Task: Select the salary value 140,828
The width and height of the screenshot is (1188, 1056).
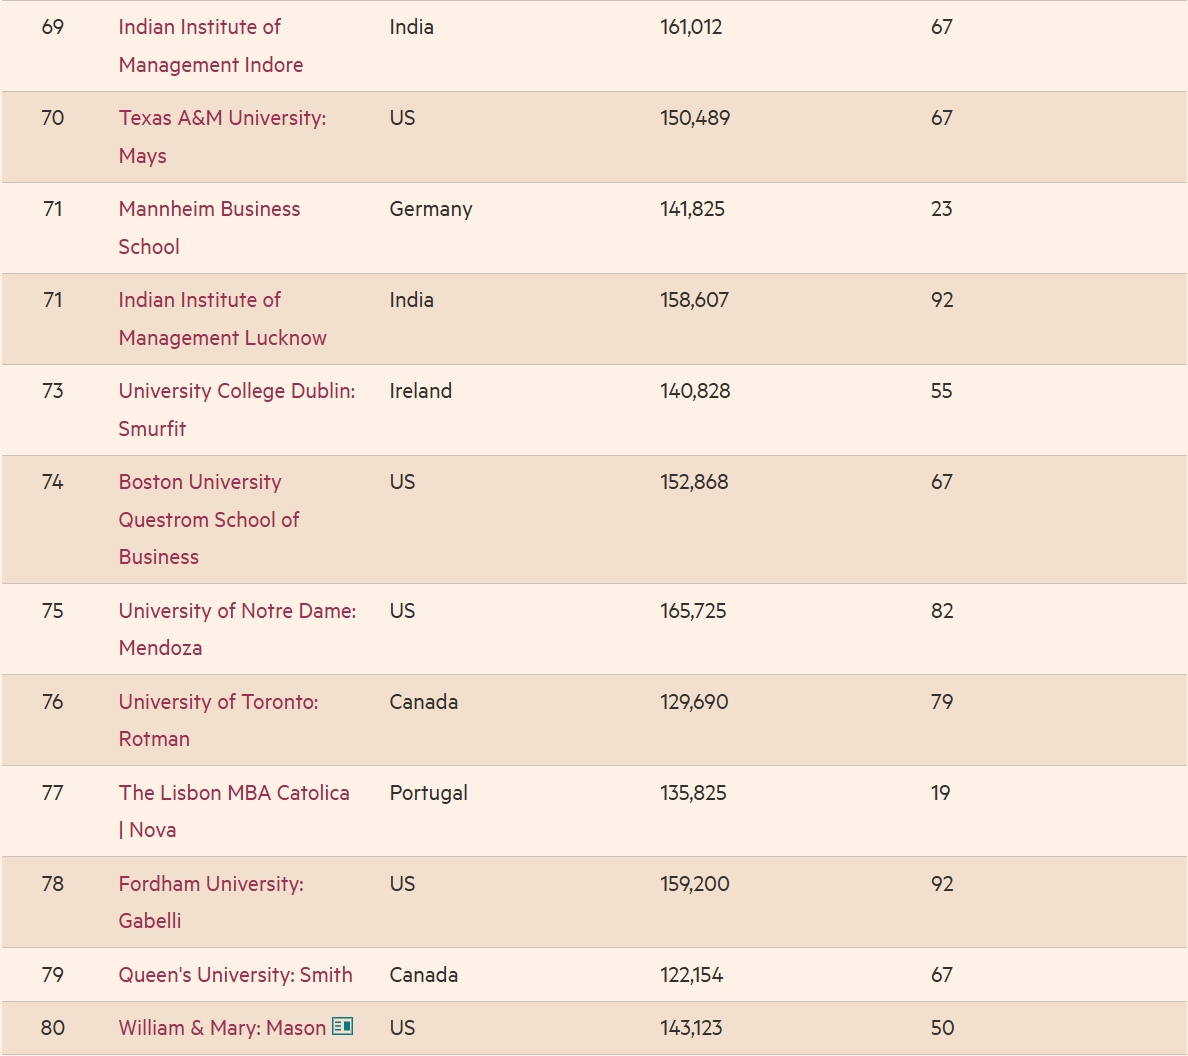Action: [695, 391]
